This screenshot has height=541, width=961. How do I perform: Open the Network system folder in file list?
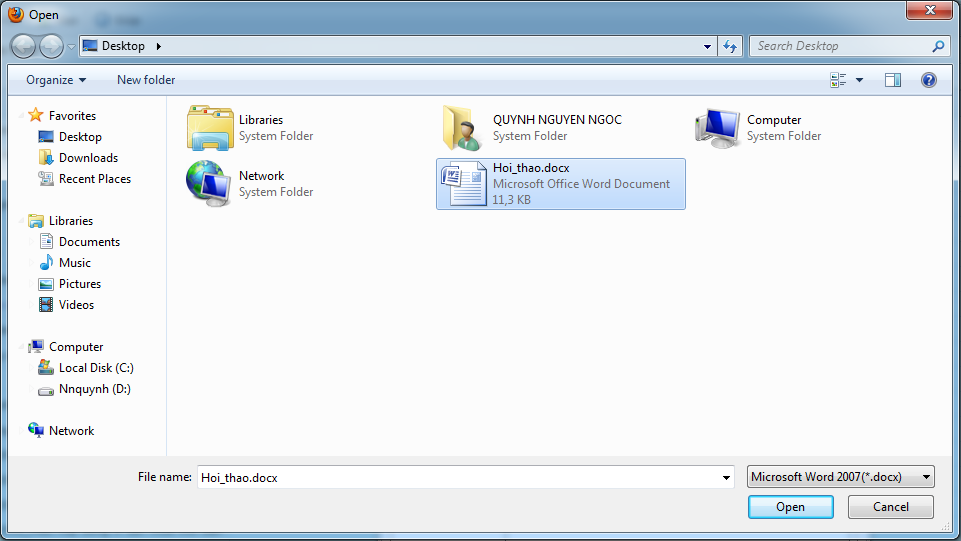tap(209, 184)
